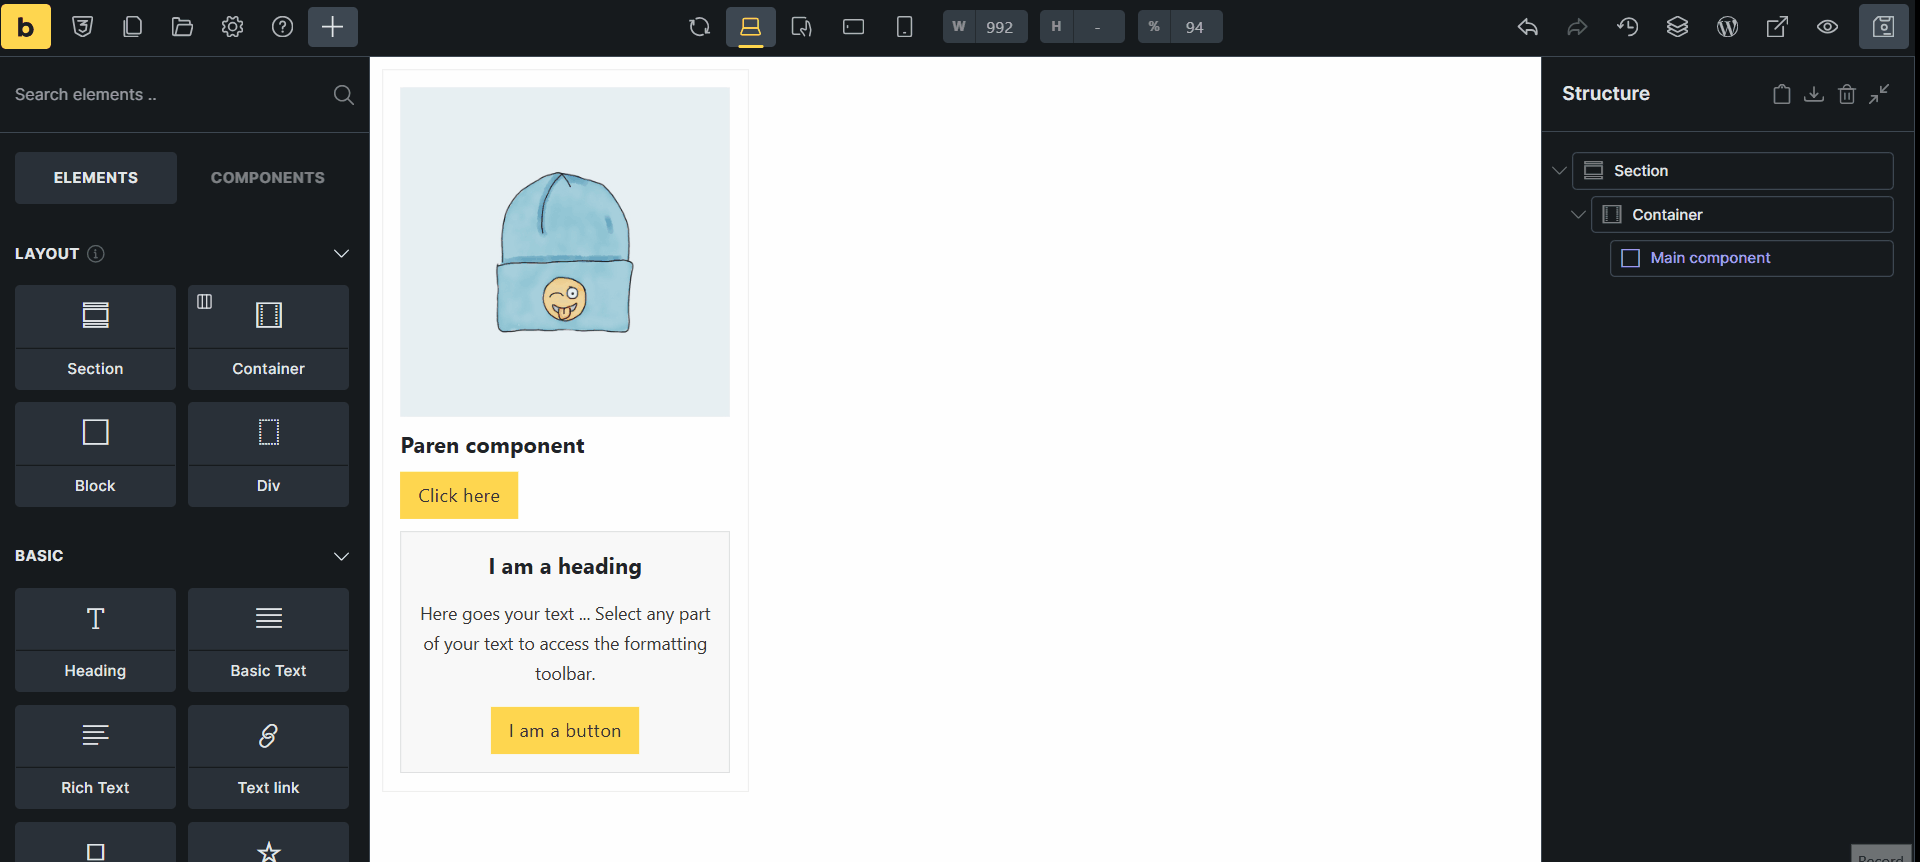Click the undo arrow icon
The height and width of the screenshot is (862, 1920).
pyautogui.click(x=1528, y=27)
